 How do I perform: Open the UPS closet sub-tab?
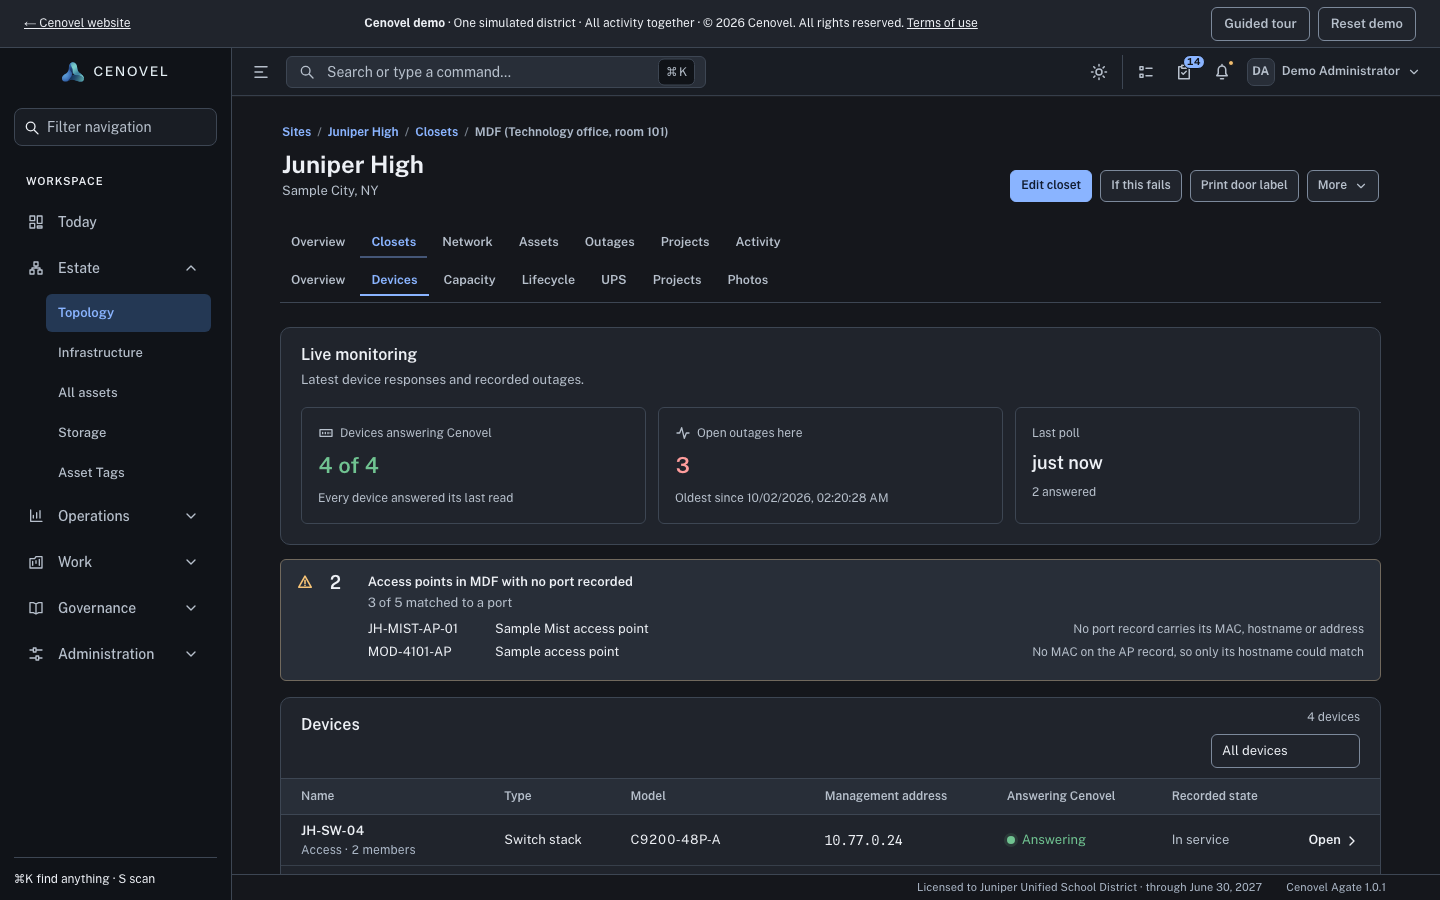[613, 280]
